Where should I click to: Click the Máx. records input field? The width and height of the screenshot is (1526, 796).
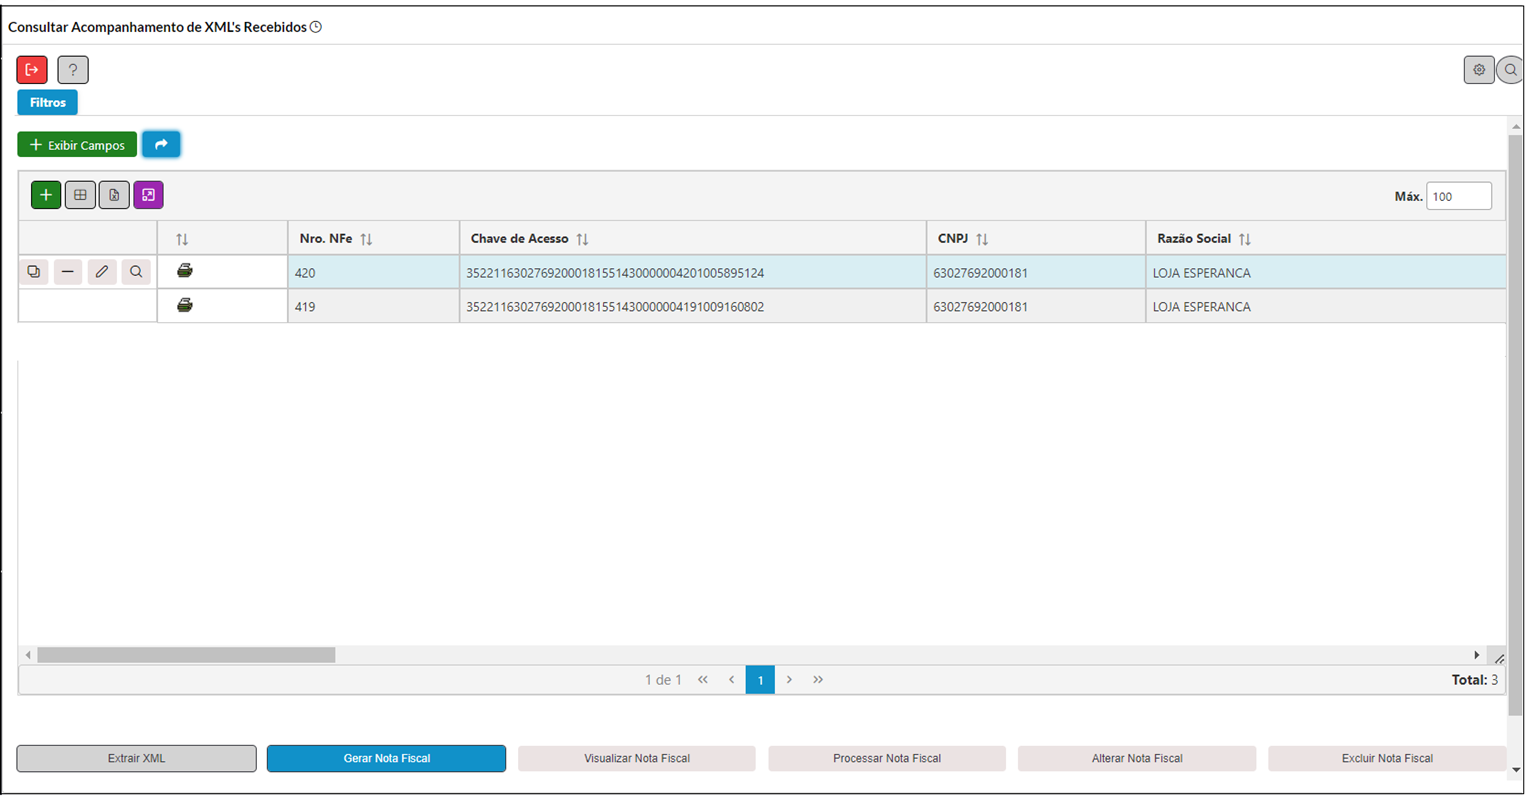pyautogui.click(x=1458, y=196)
